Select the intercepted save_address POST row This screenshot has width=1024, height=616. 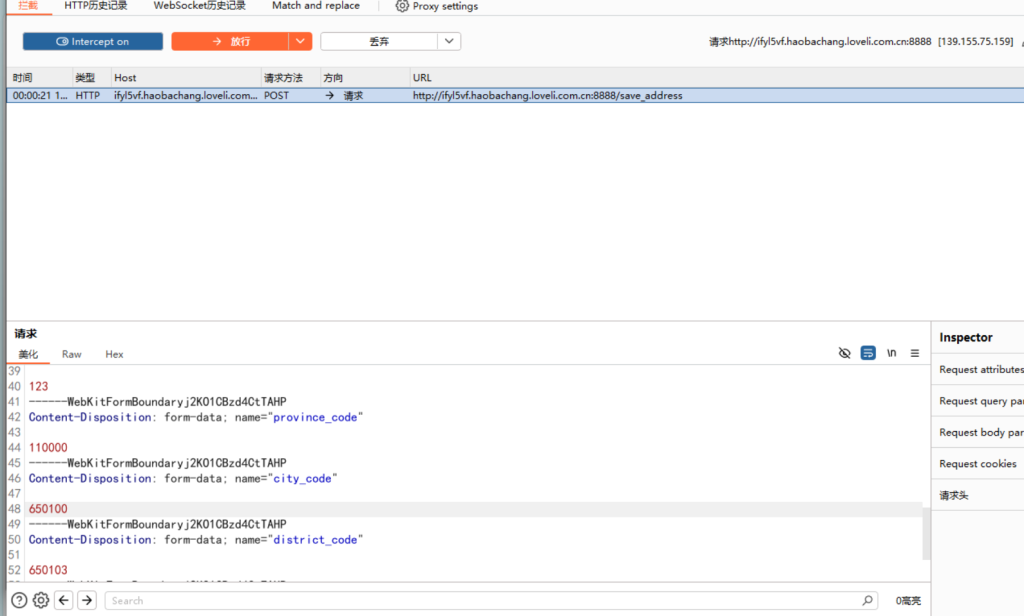click(x=400, y=96)
